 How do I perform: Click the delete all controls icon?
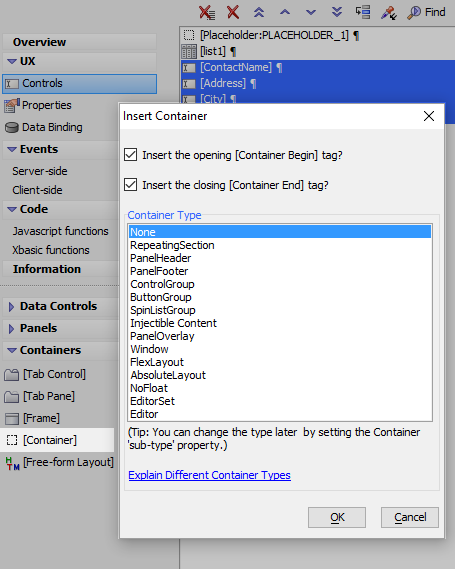[x=207, y=12]
